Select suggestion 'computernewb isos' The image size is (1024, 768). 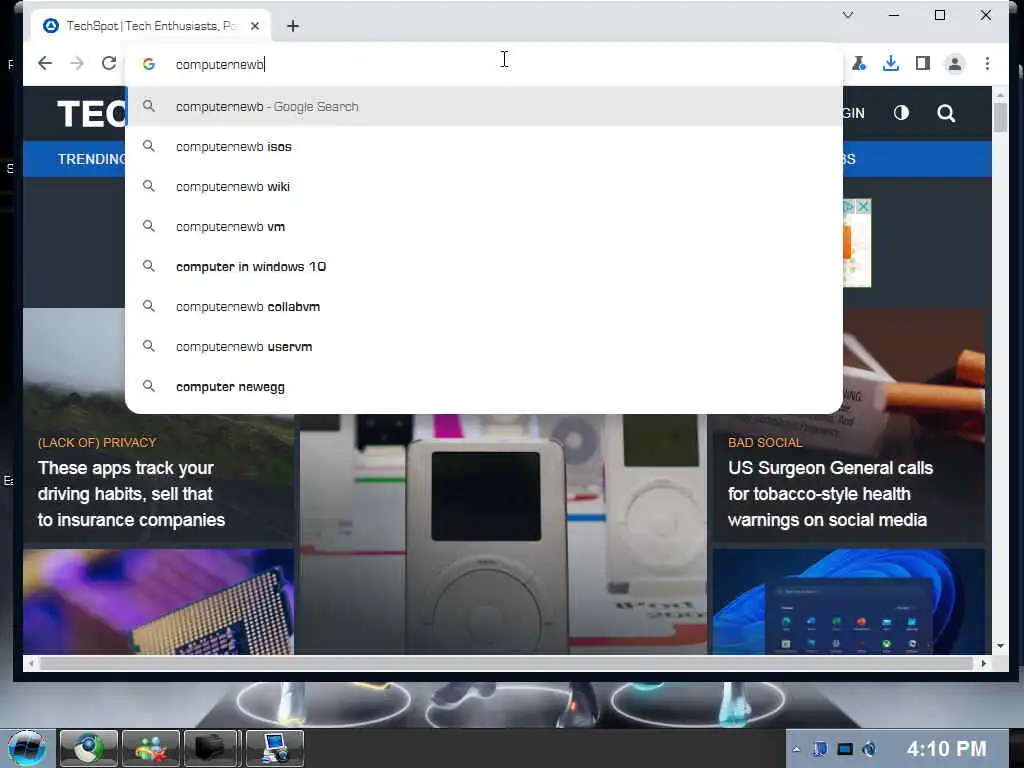tap(484, 146)
